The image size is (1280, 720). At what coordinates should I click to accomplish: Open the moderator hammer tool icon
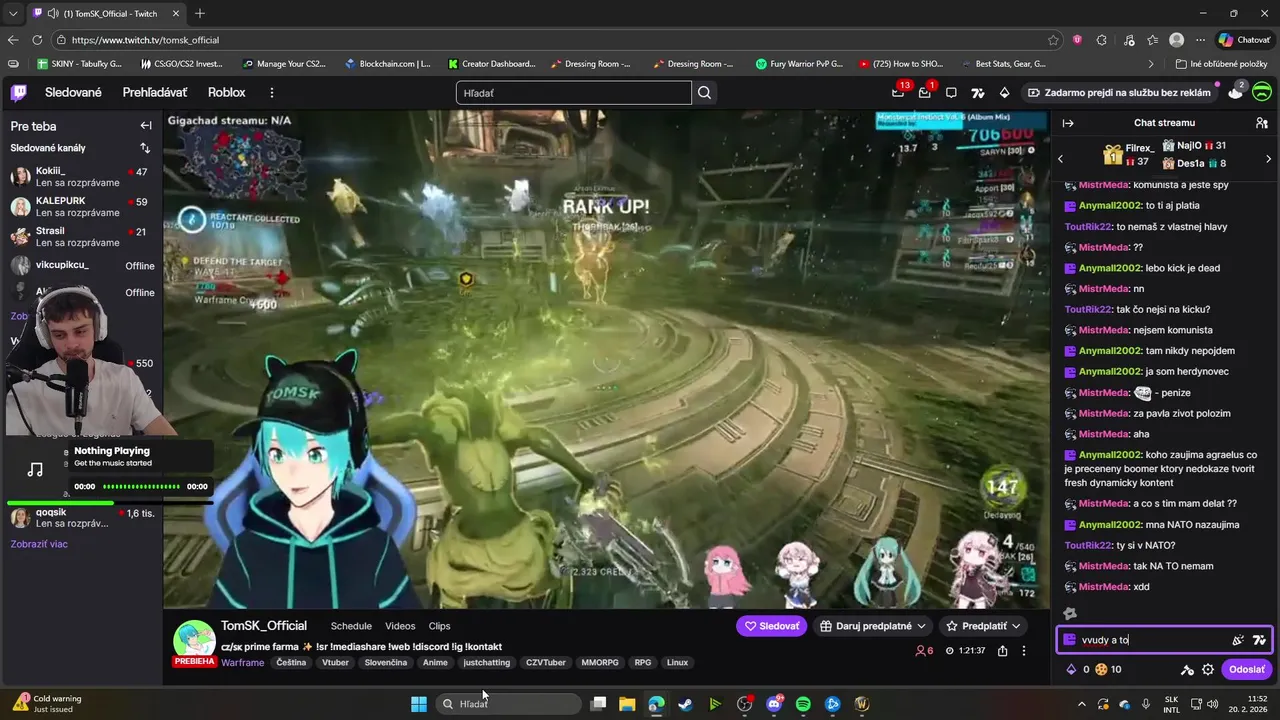click(1188, 670)
